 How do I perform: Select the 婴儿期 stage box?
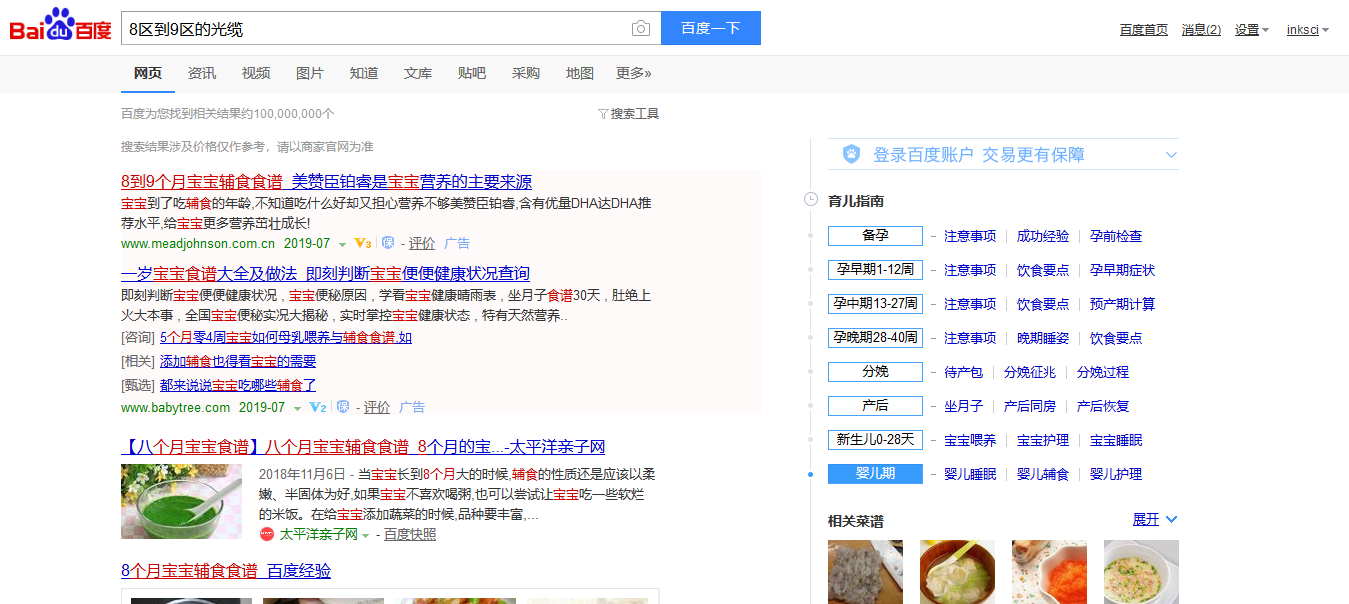pos(875,474)
